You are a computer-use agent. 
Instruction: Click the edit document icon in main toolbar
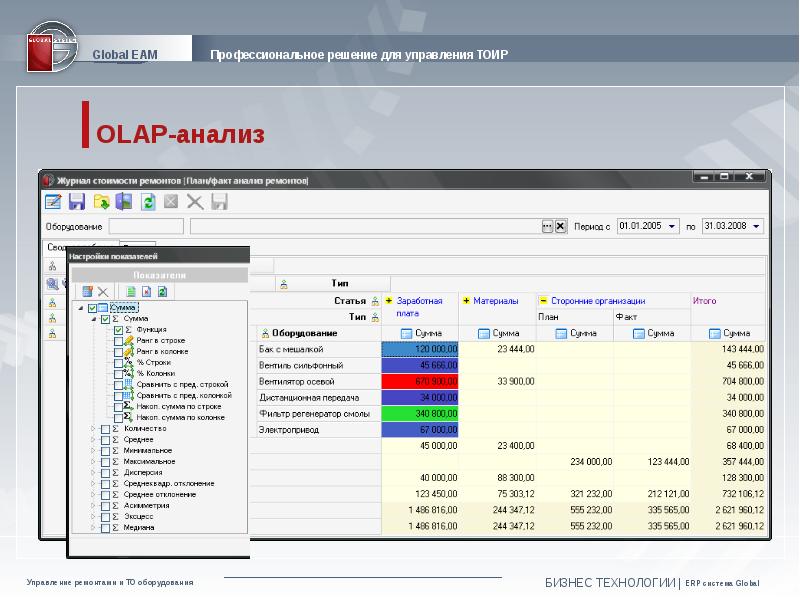click(x=53, y=202)
